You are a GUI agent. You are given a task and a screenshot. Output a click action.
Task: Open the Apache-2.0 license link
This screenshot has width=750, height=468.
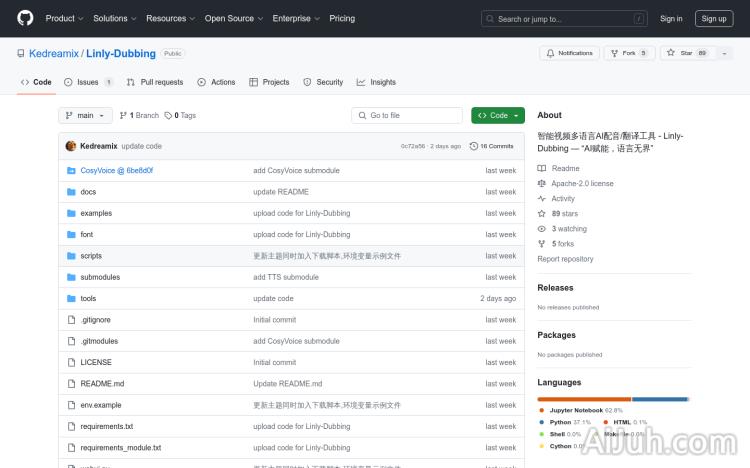pyautogui.click(x=582, y=184)
